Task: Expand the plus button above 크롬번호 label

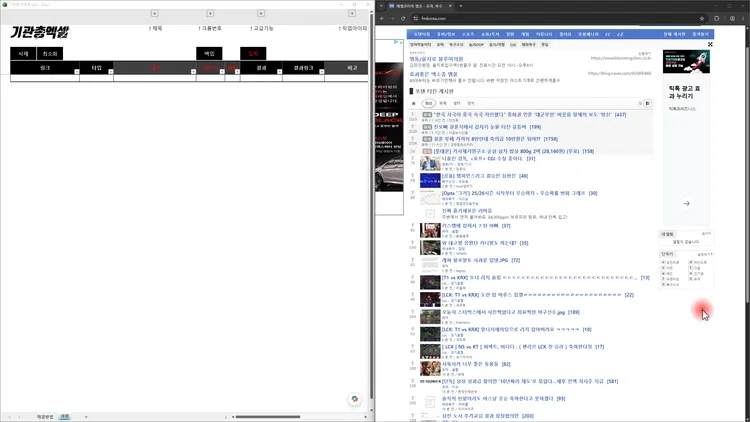Action: (x=210, y=13)
